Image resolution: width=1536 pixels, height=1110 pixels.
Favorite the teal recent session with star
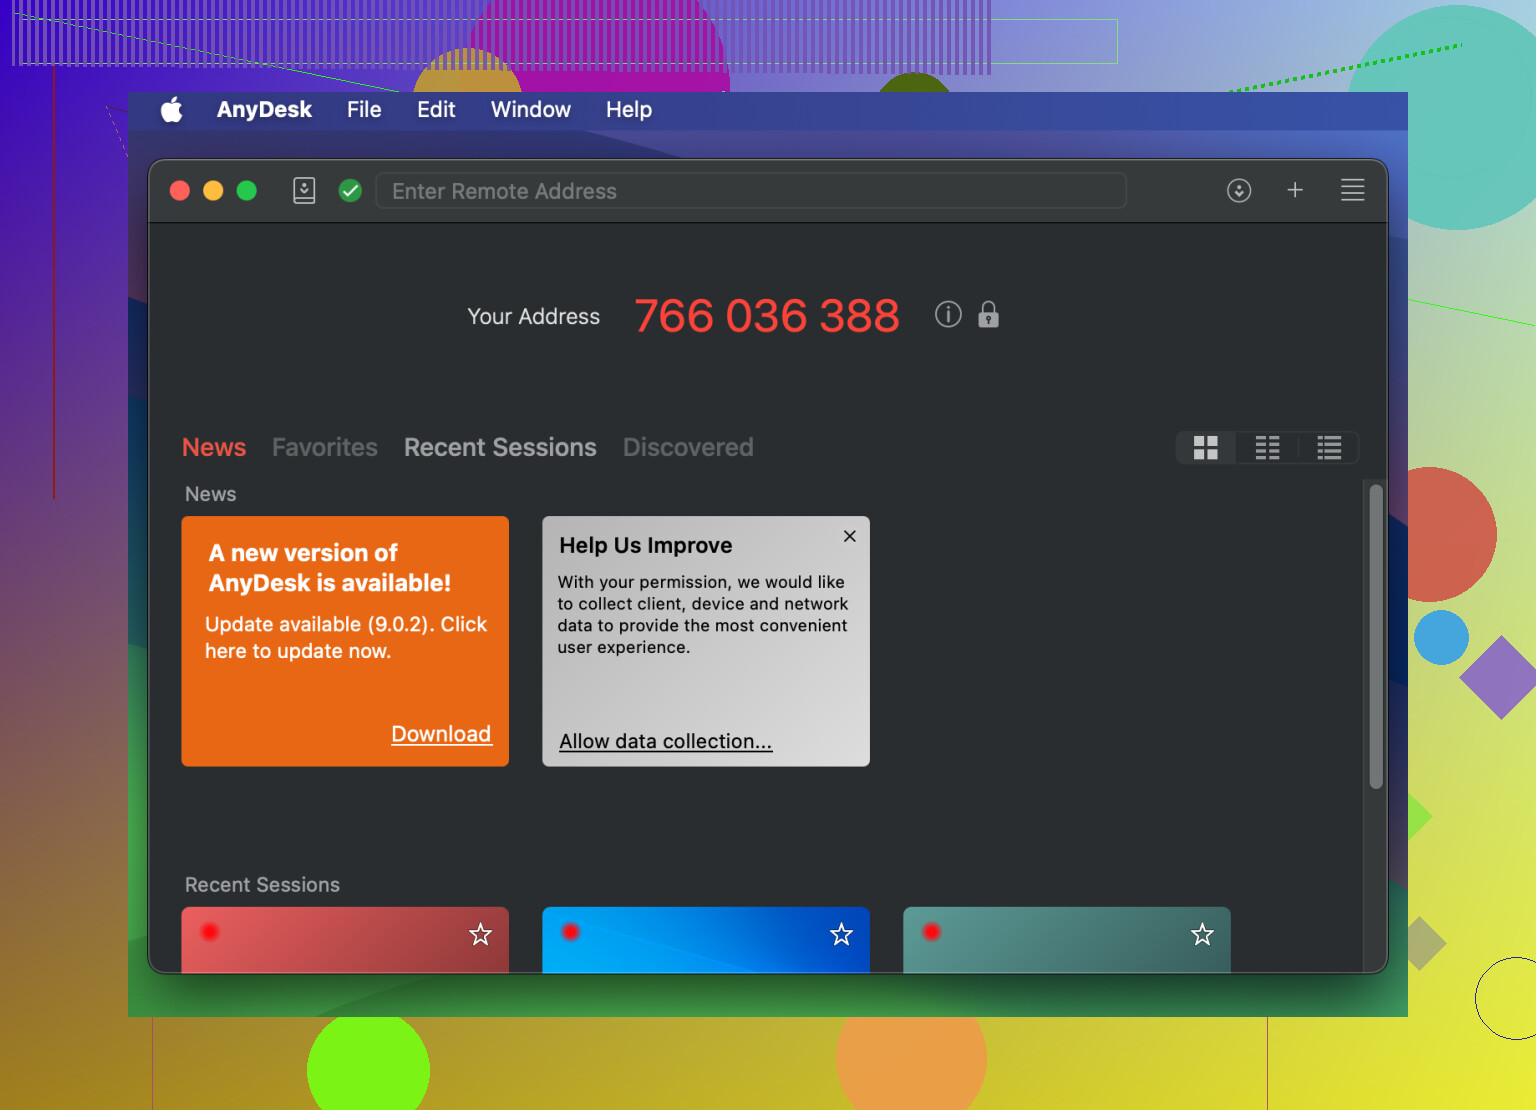pyautogui.click(x=1202, y=934)
